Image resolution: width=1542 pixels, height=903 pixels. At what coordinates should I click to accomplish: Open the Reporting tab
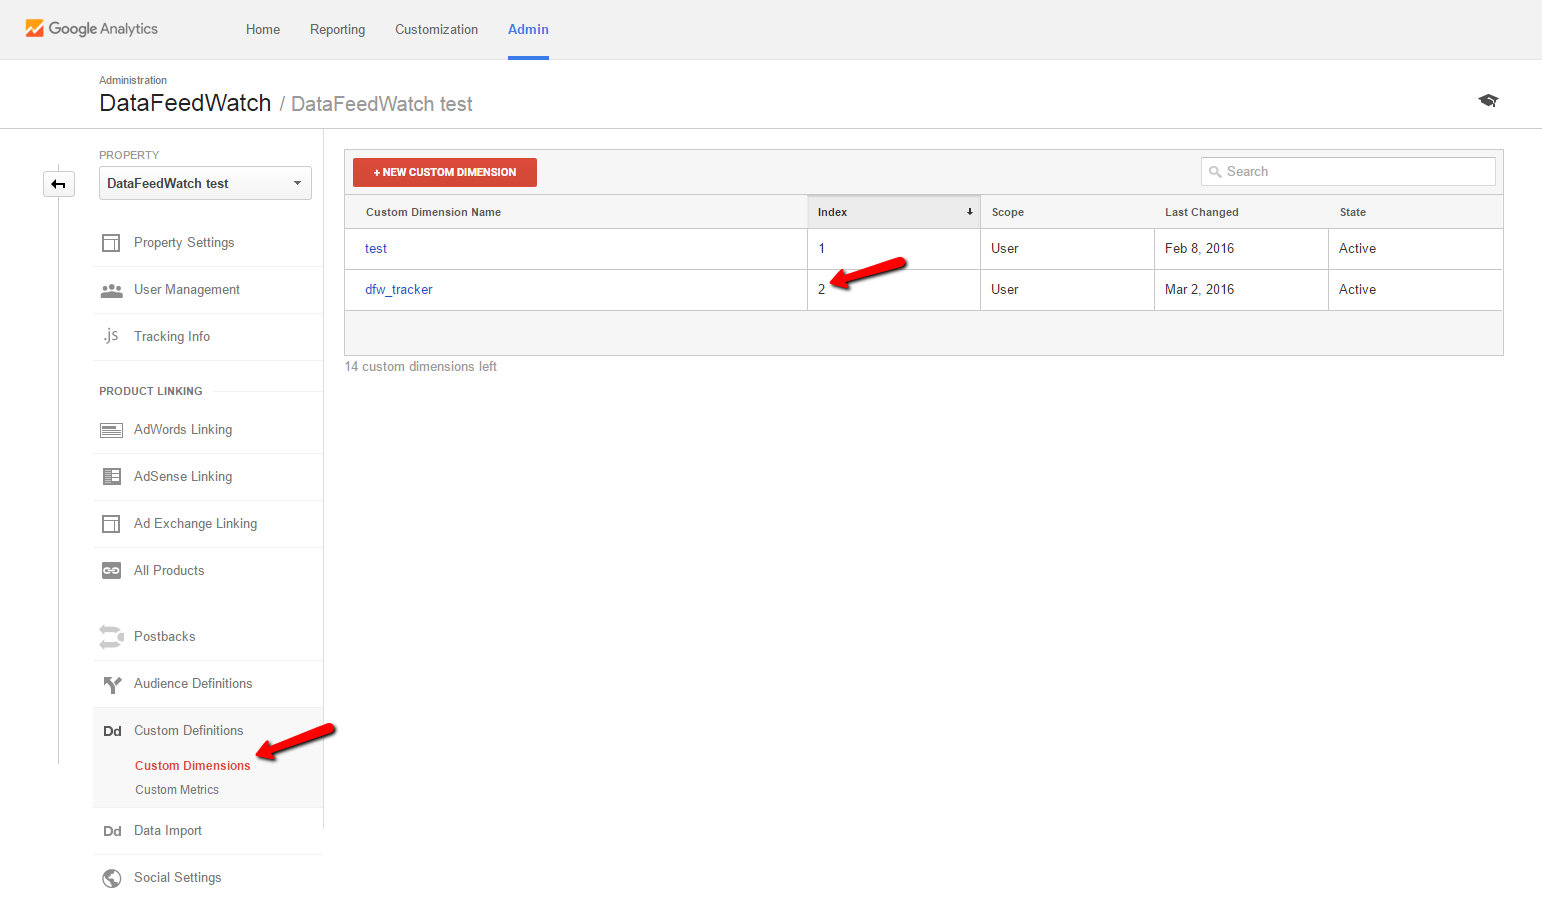(337, 30)
